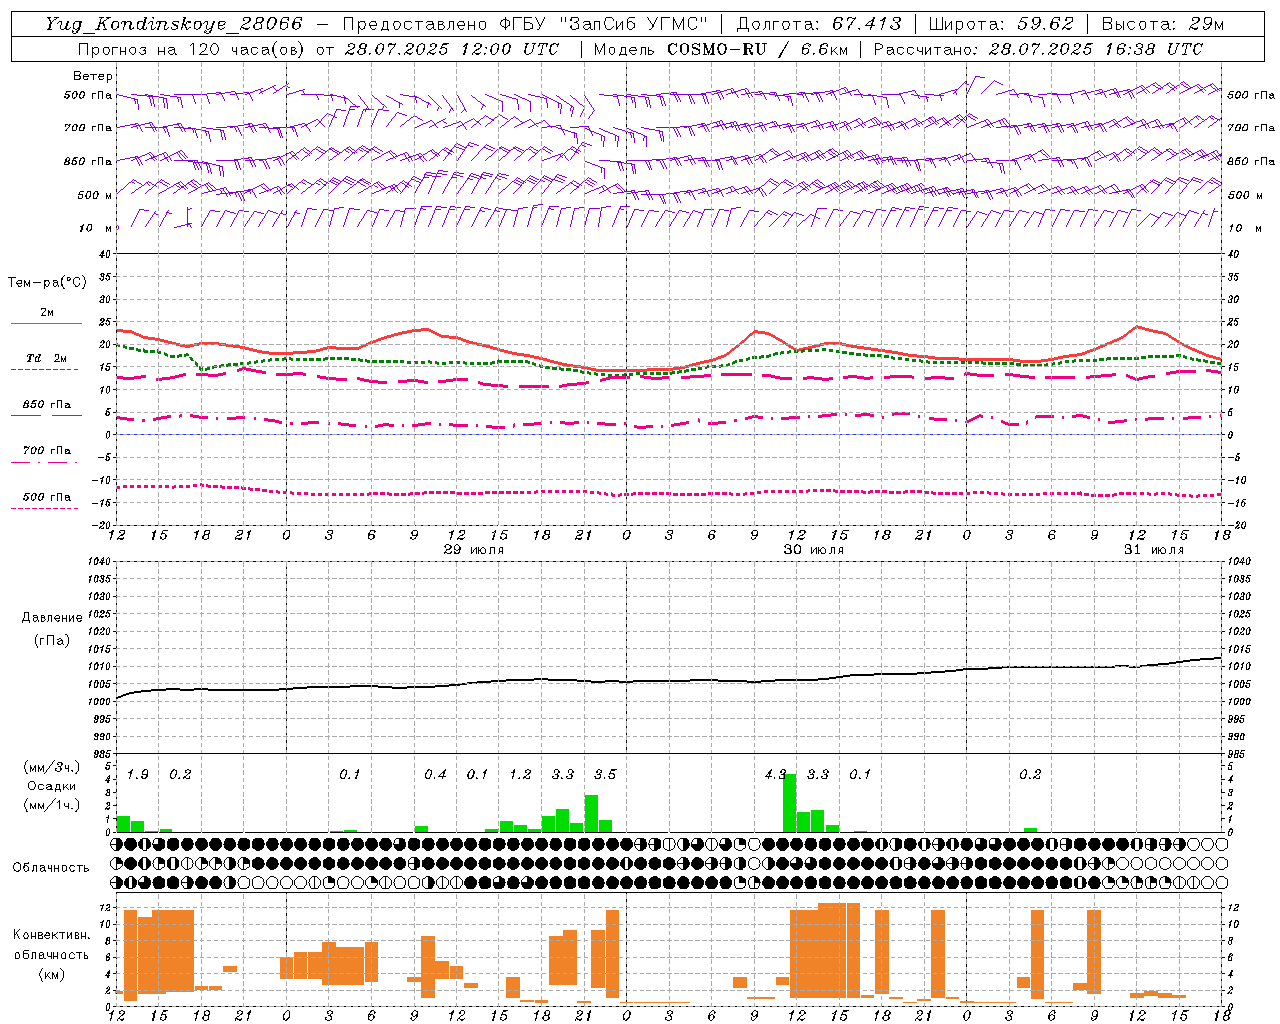Image resolution: width=1280 pixels, height=1024 pixels.
Task: Select the Td 2м legend entry
Action: pos(47,358)
